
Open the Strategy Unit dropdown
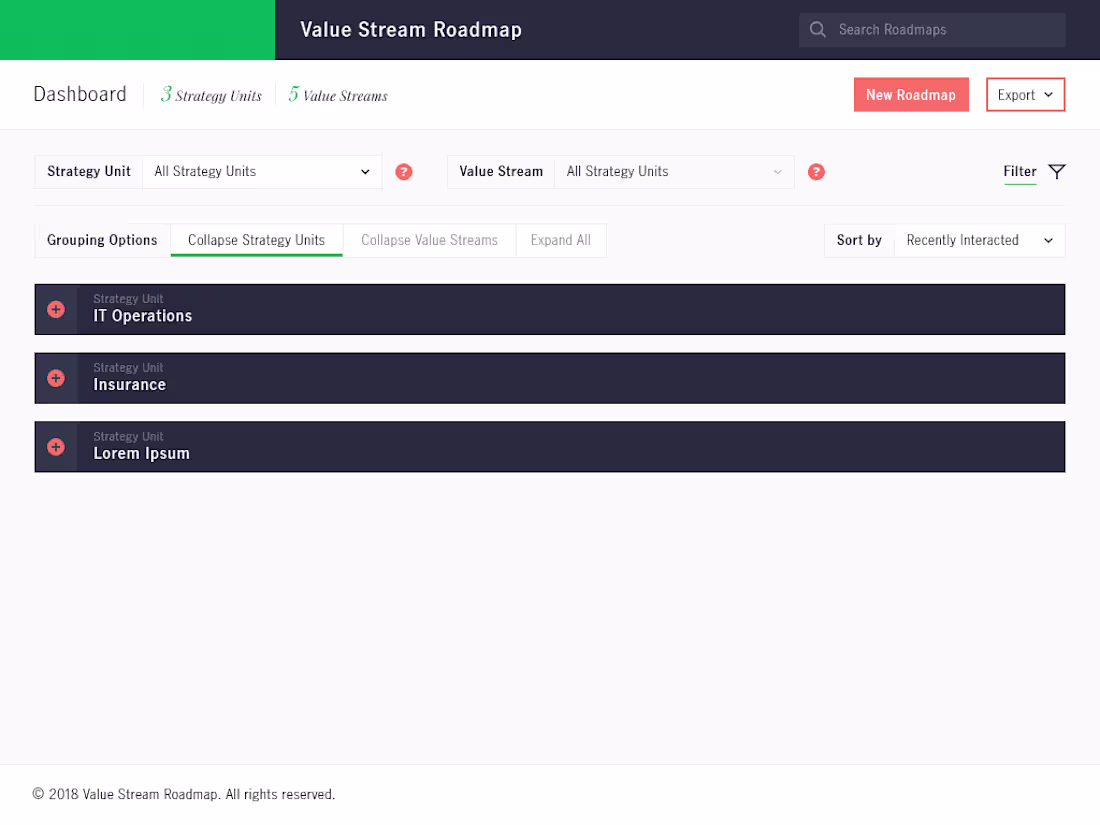pyautogui.click(x=262, y=172)
